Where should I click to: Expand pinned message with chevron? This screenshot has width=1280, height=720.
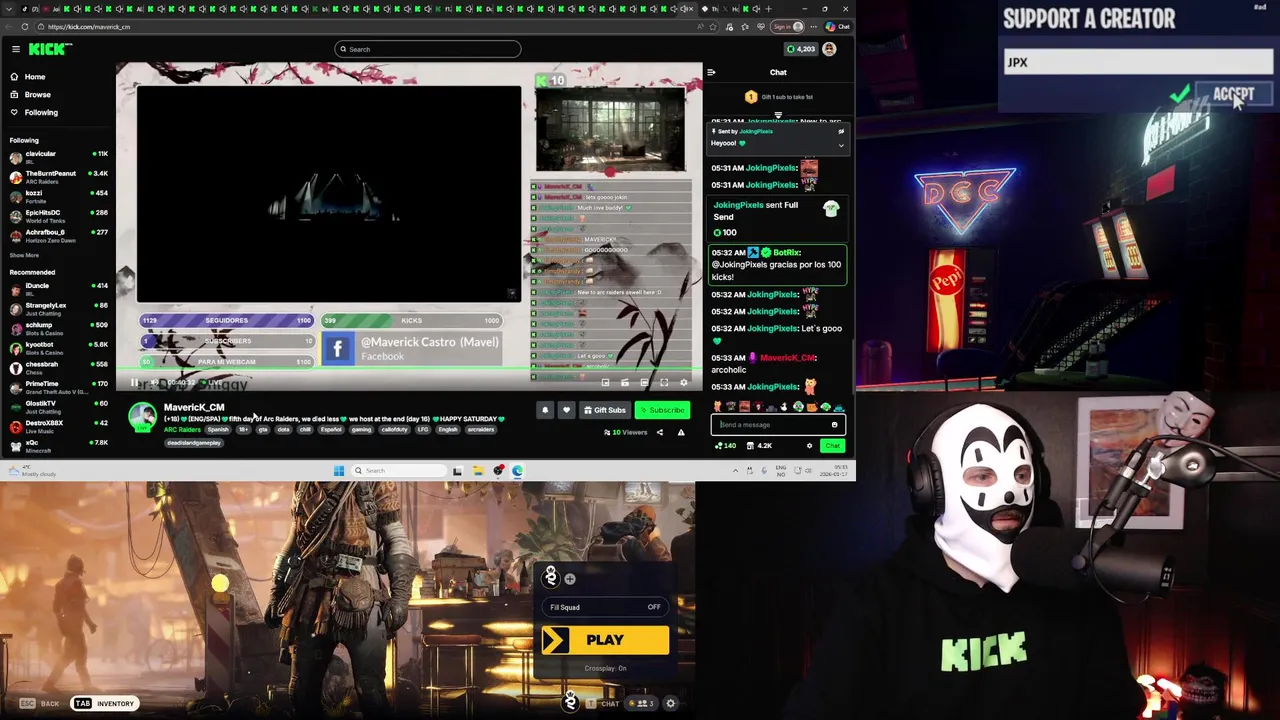841,145
